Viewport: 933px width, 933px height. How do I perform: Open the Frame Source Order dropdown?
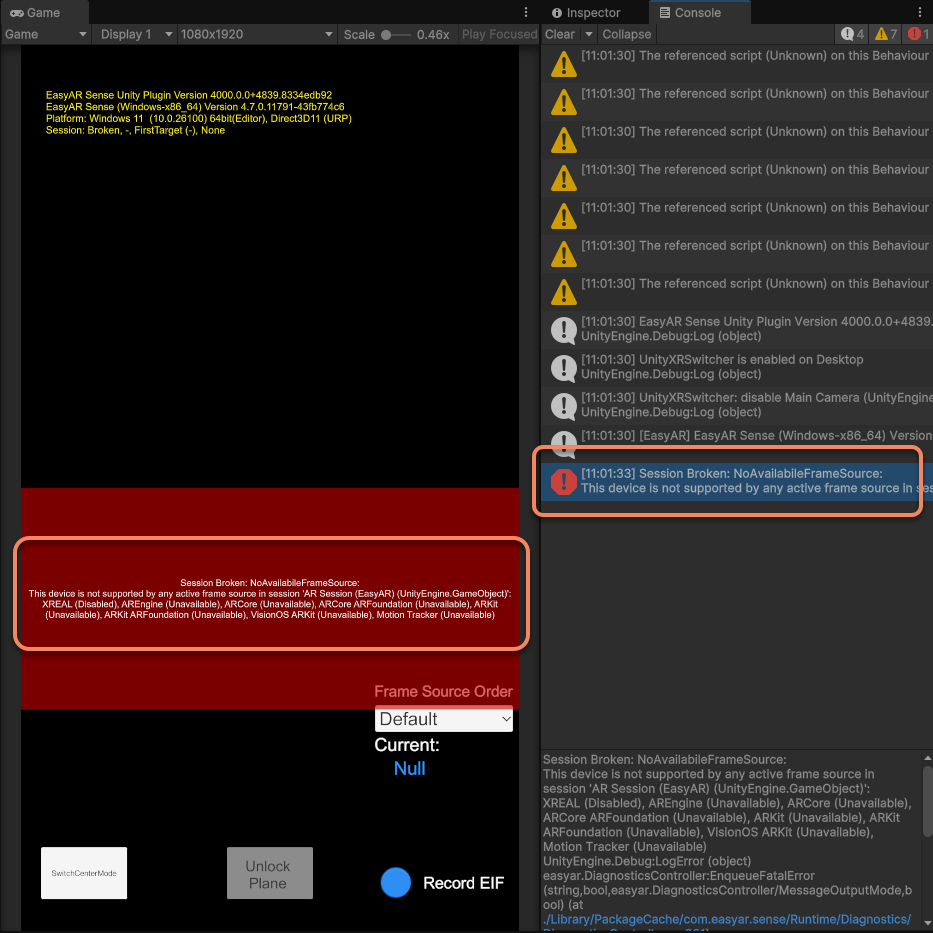pyautogui.click(x=443, y=718)
